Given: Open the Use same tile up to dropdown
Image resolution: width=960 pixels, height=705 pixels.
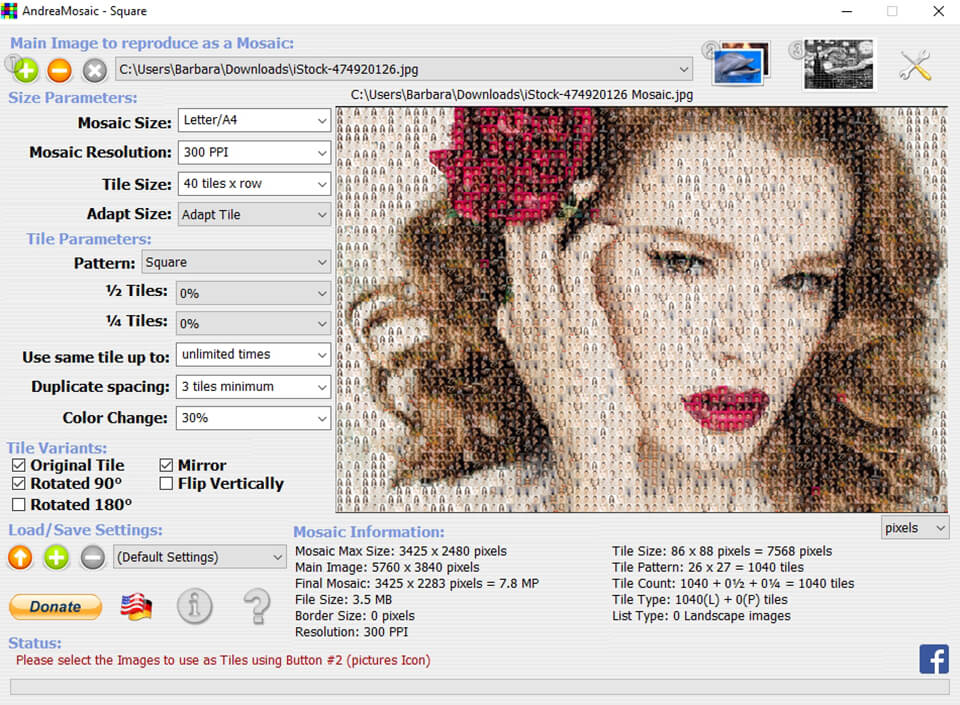Looking at the screenshot, I should click(253, 354).
